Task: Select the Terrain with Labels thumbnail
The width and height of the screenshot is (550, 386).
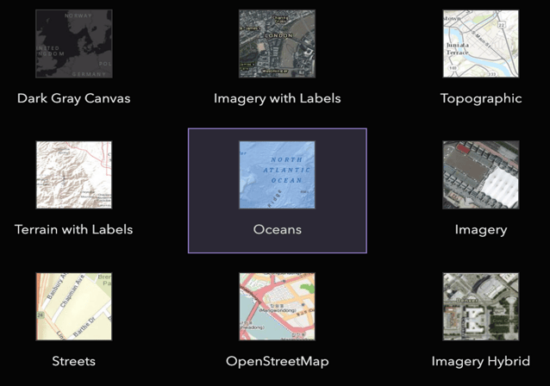Action: click(x=74, y=175)
